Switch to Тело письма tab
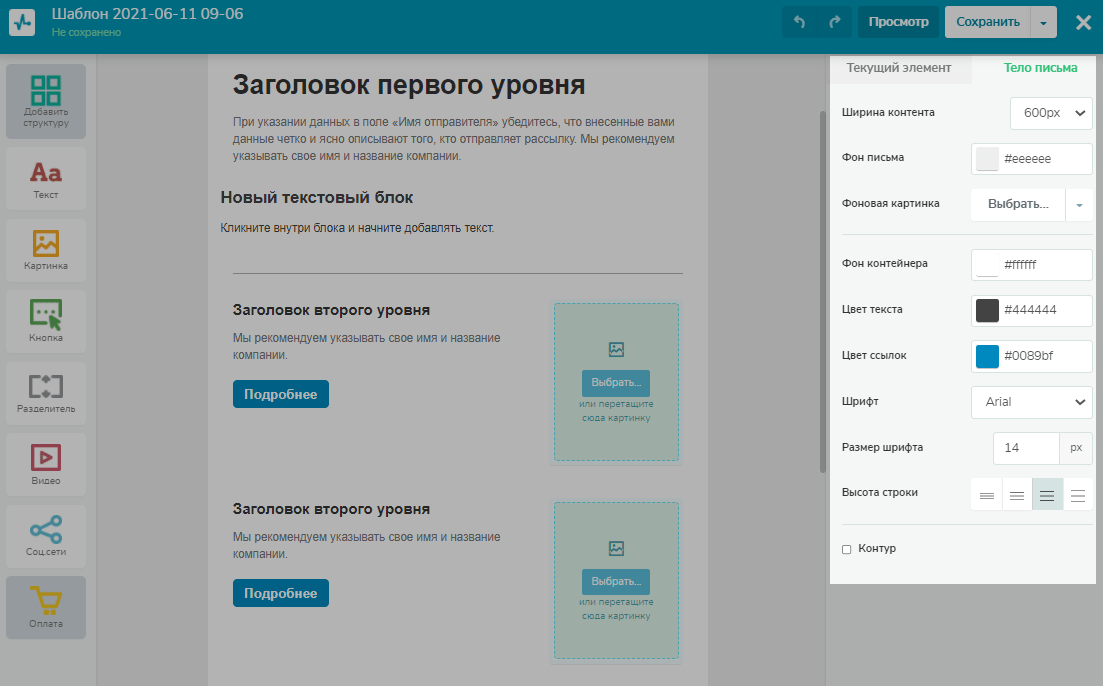The height and width of the screenshot is (686, 1103). [1040, 68]
